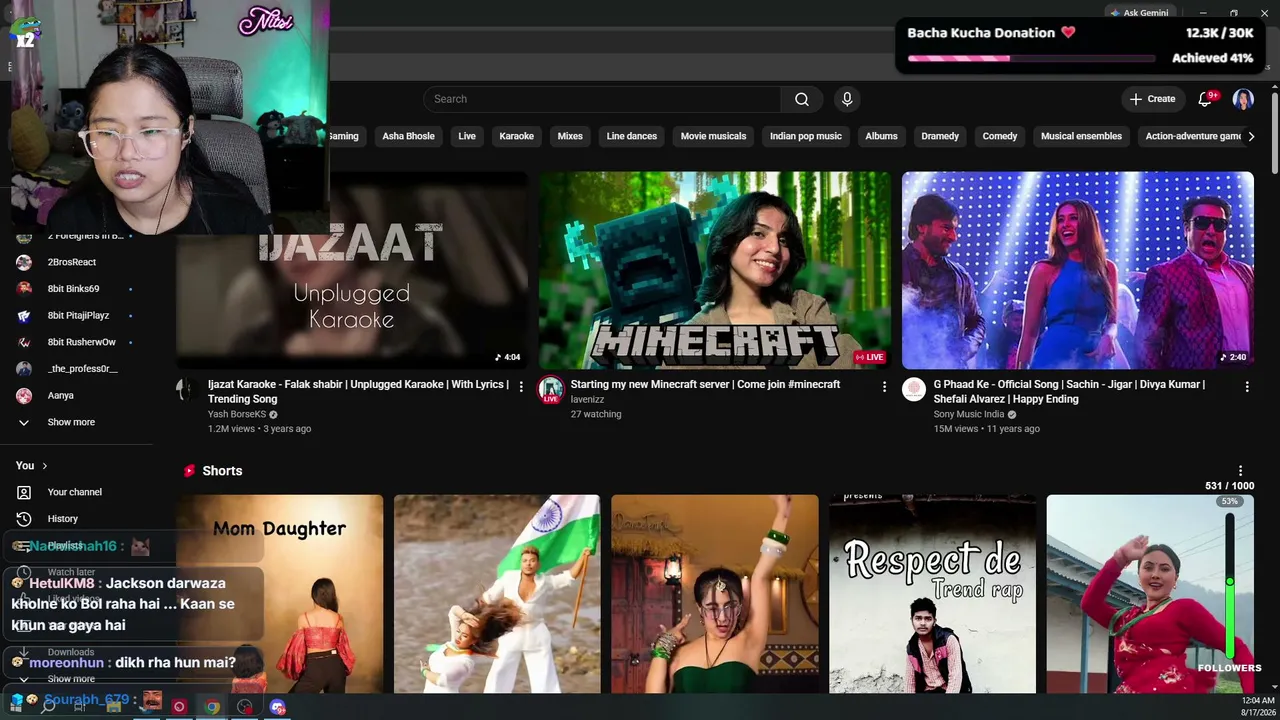Select the Indian pop music chip
The height and width of the screenshot is (720, 1280).
tap(806, 136)
